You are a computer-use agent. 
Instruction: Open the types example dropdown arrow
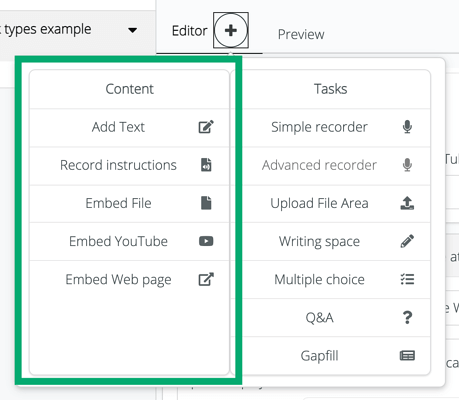[133, 30]
